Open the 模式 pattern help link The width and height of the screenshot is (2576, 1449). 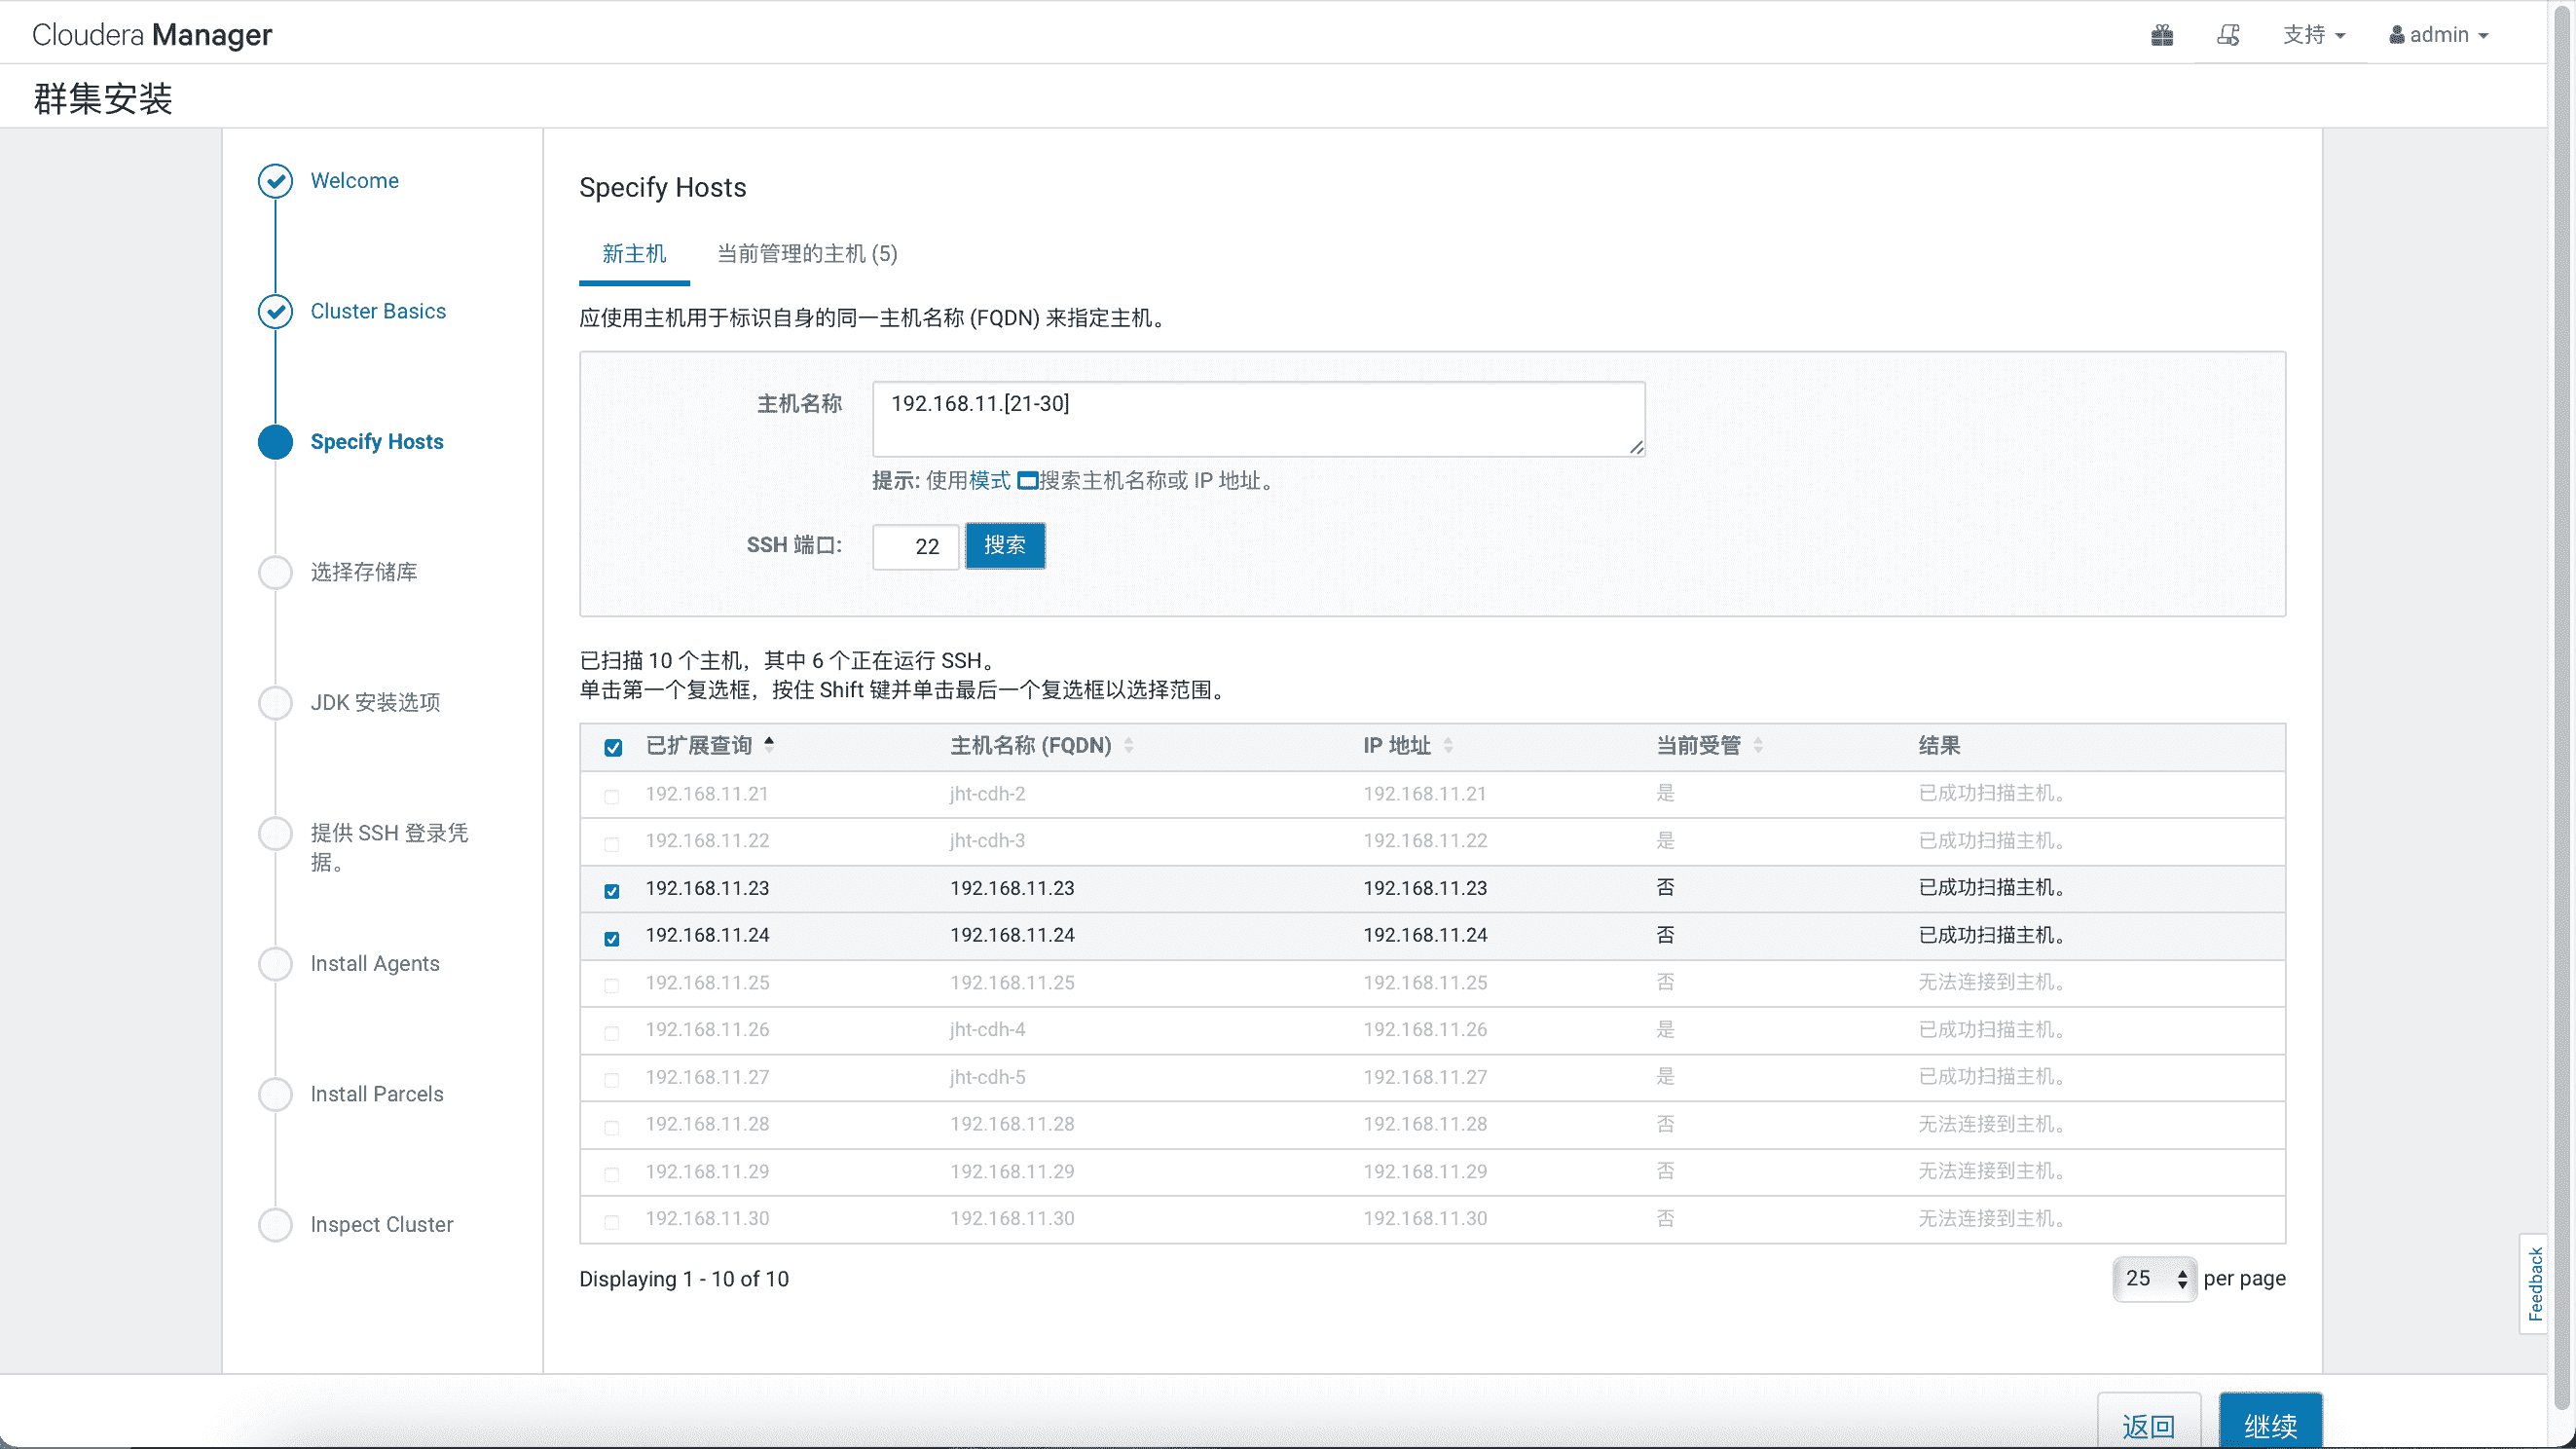(x=989, y=481)
